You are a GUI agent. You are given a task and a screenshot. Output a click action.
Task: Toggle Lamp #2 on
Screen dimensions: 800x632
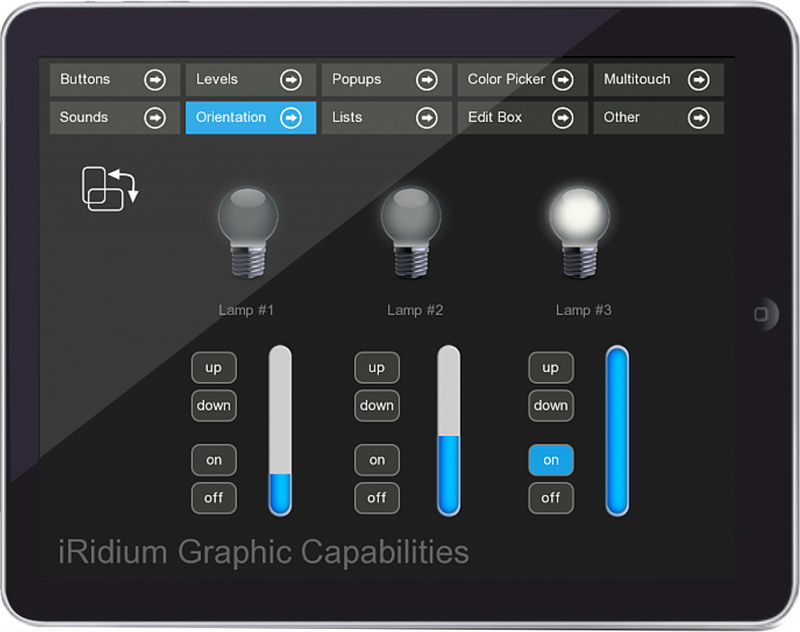point(377,460)
